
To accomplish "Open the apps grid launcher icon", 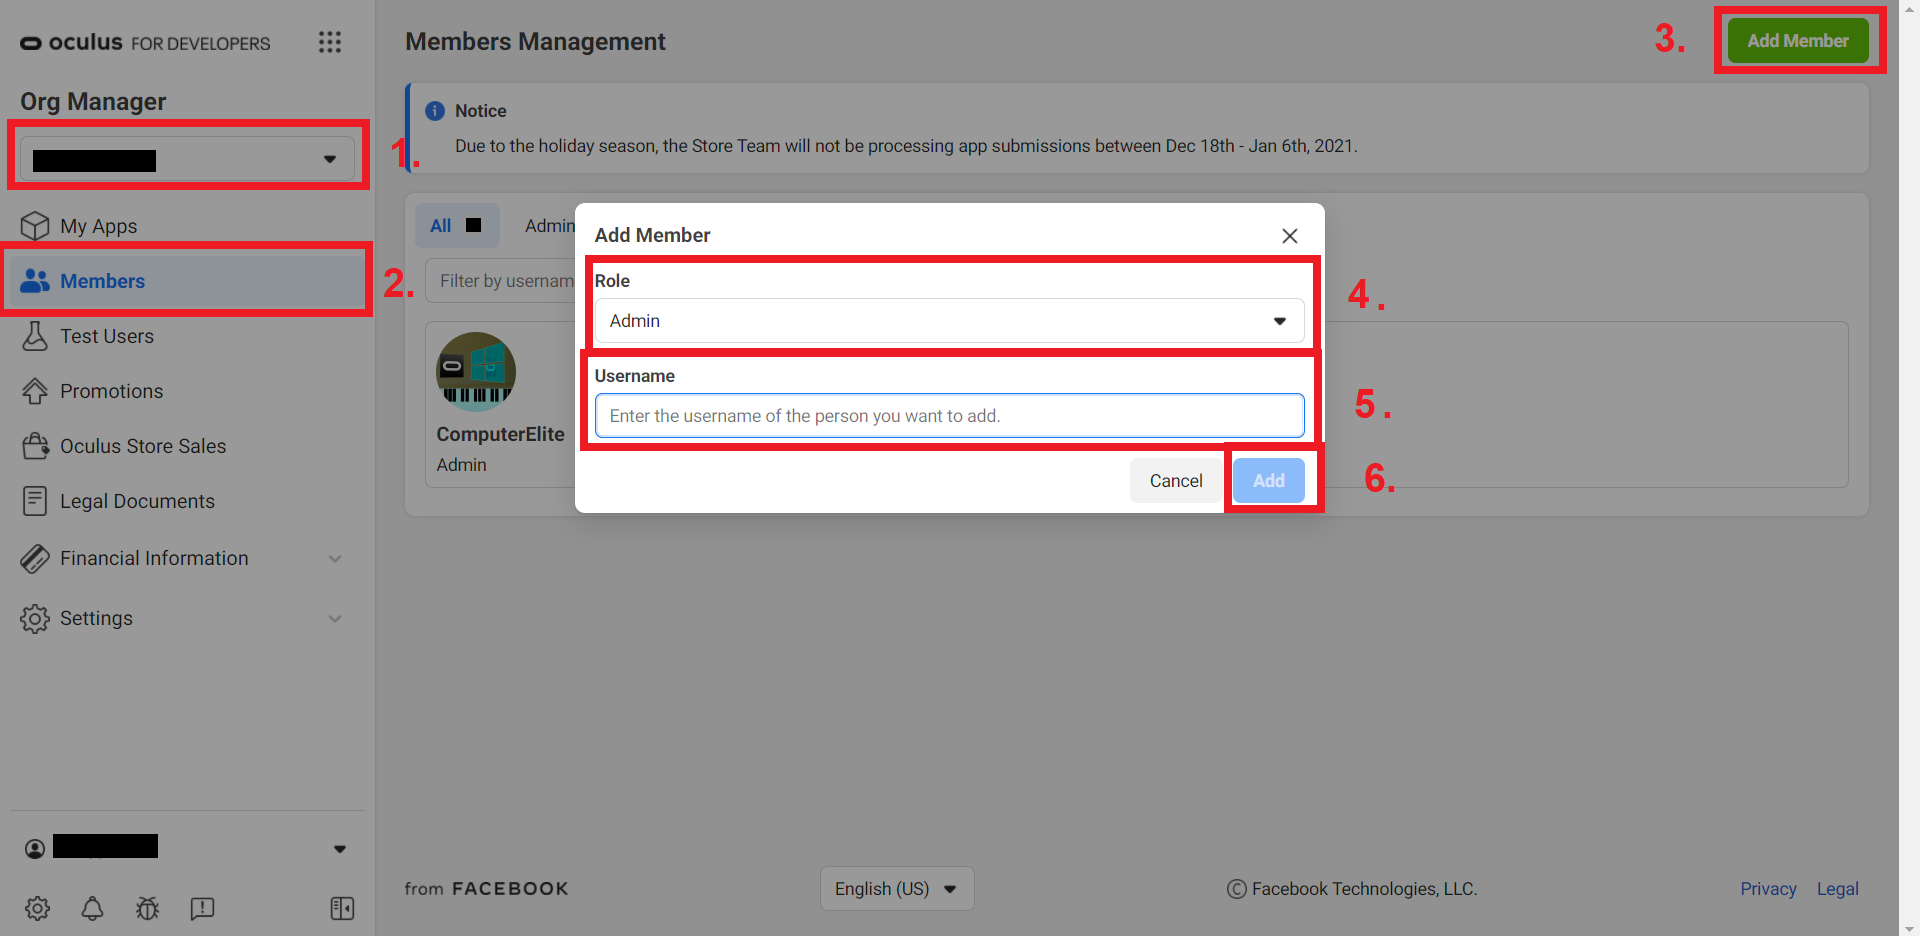I will [x=330, y=42].
